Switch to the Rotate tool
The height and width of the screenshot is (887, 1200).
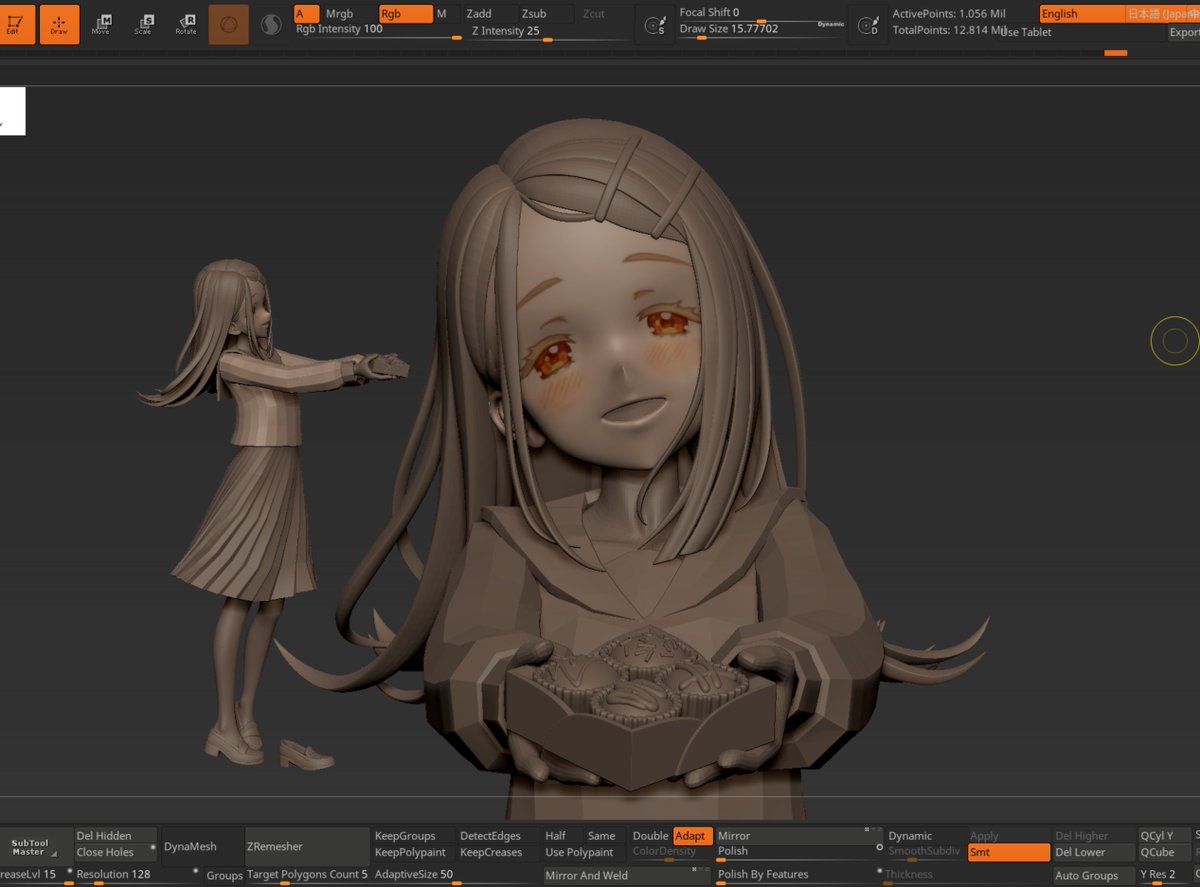tap(186, 24)
